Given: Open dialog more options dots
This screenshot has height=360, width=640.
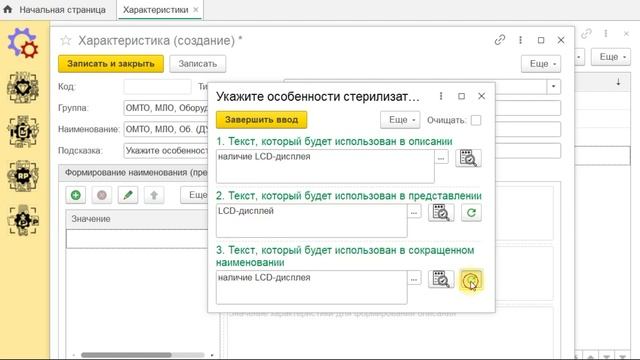Looking at the screenshot, I should click(x=441, y=96).
